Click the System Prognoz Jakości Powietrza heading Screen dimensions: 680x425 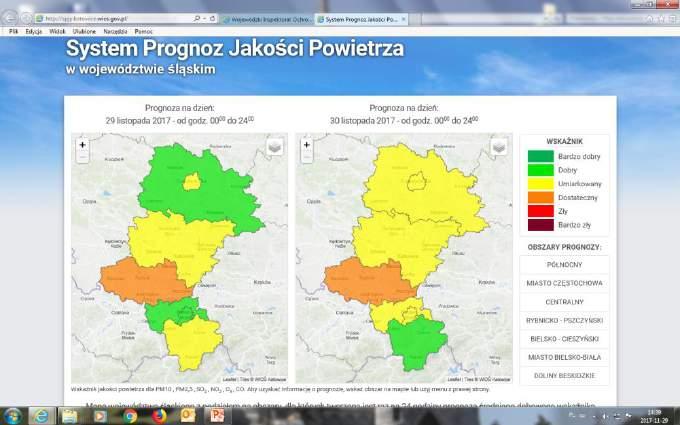click(x=235, y=48)
